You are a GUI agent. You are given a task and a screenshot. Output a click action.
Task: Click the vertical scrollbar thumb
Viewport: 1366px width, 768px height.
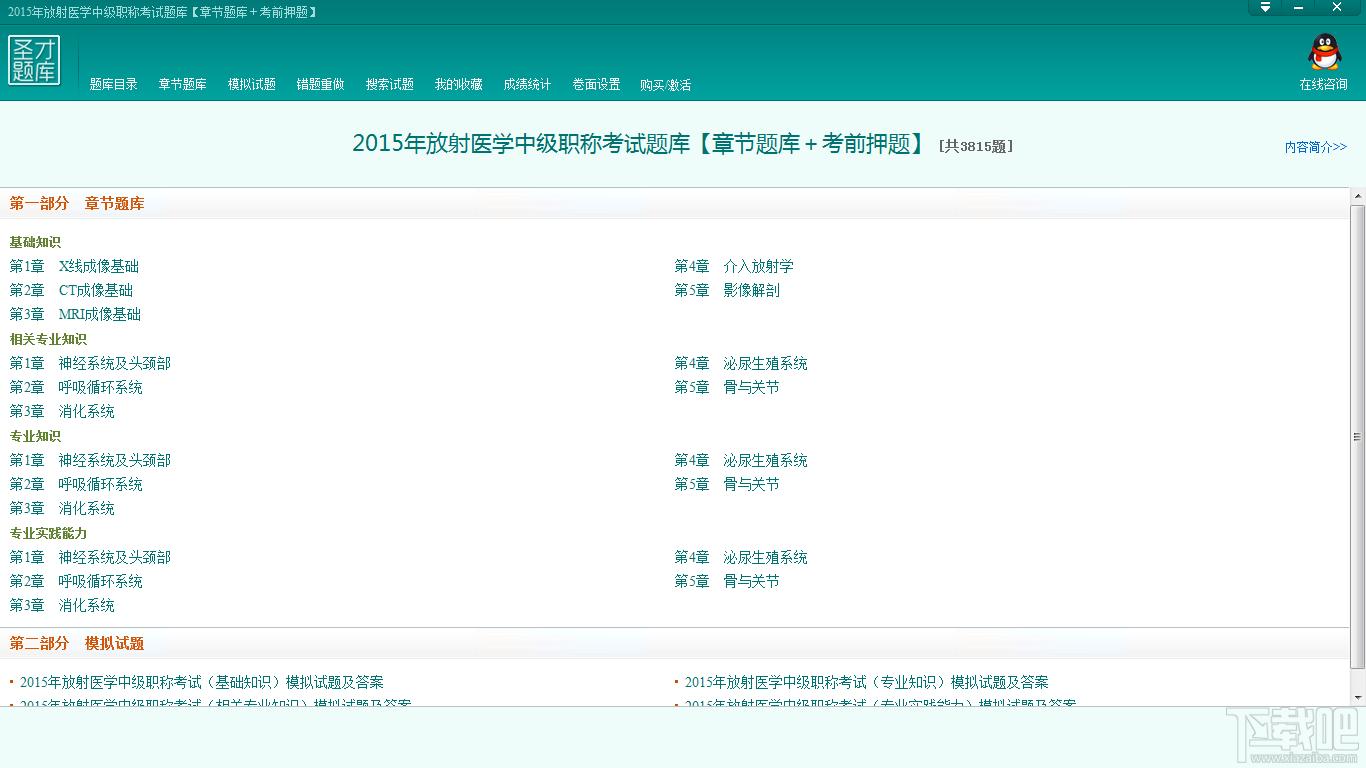pyautogui.click(x=1357, y=437)
